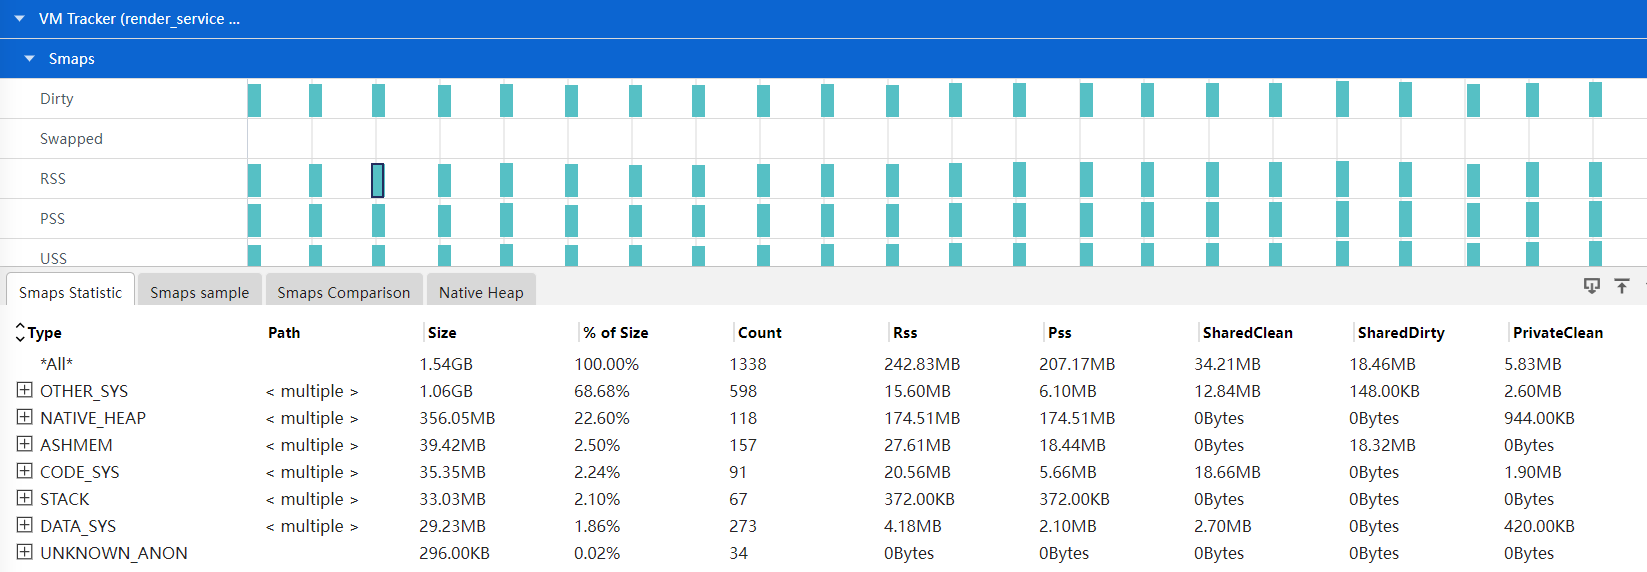
Task: Expand the CODE_SYS entry
Action: 25,471
